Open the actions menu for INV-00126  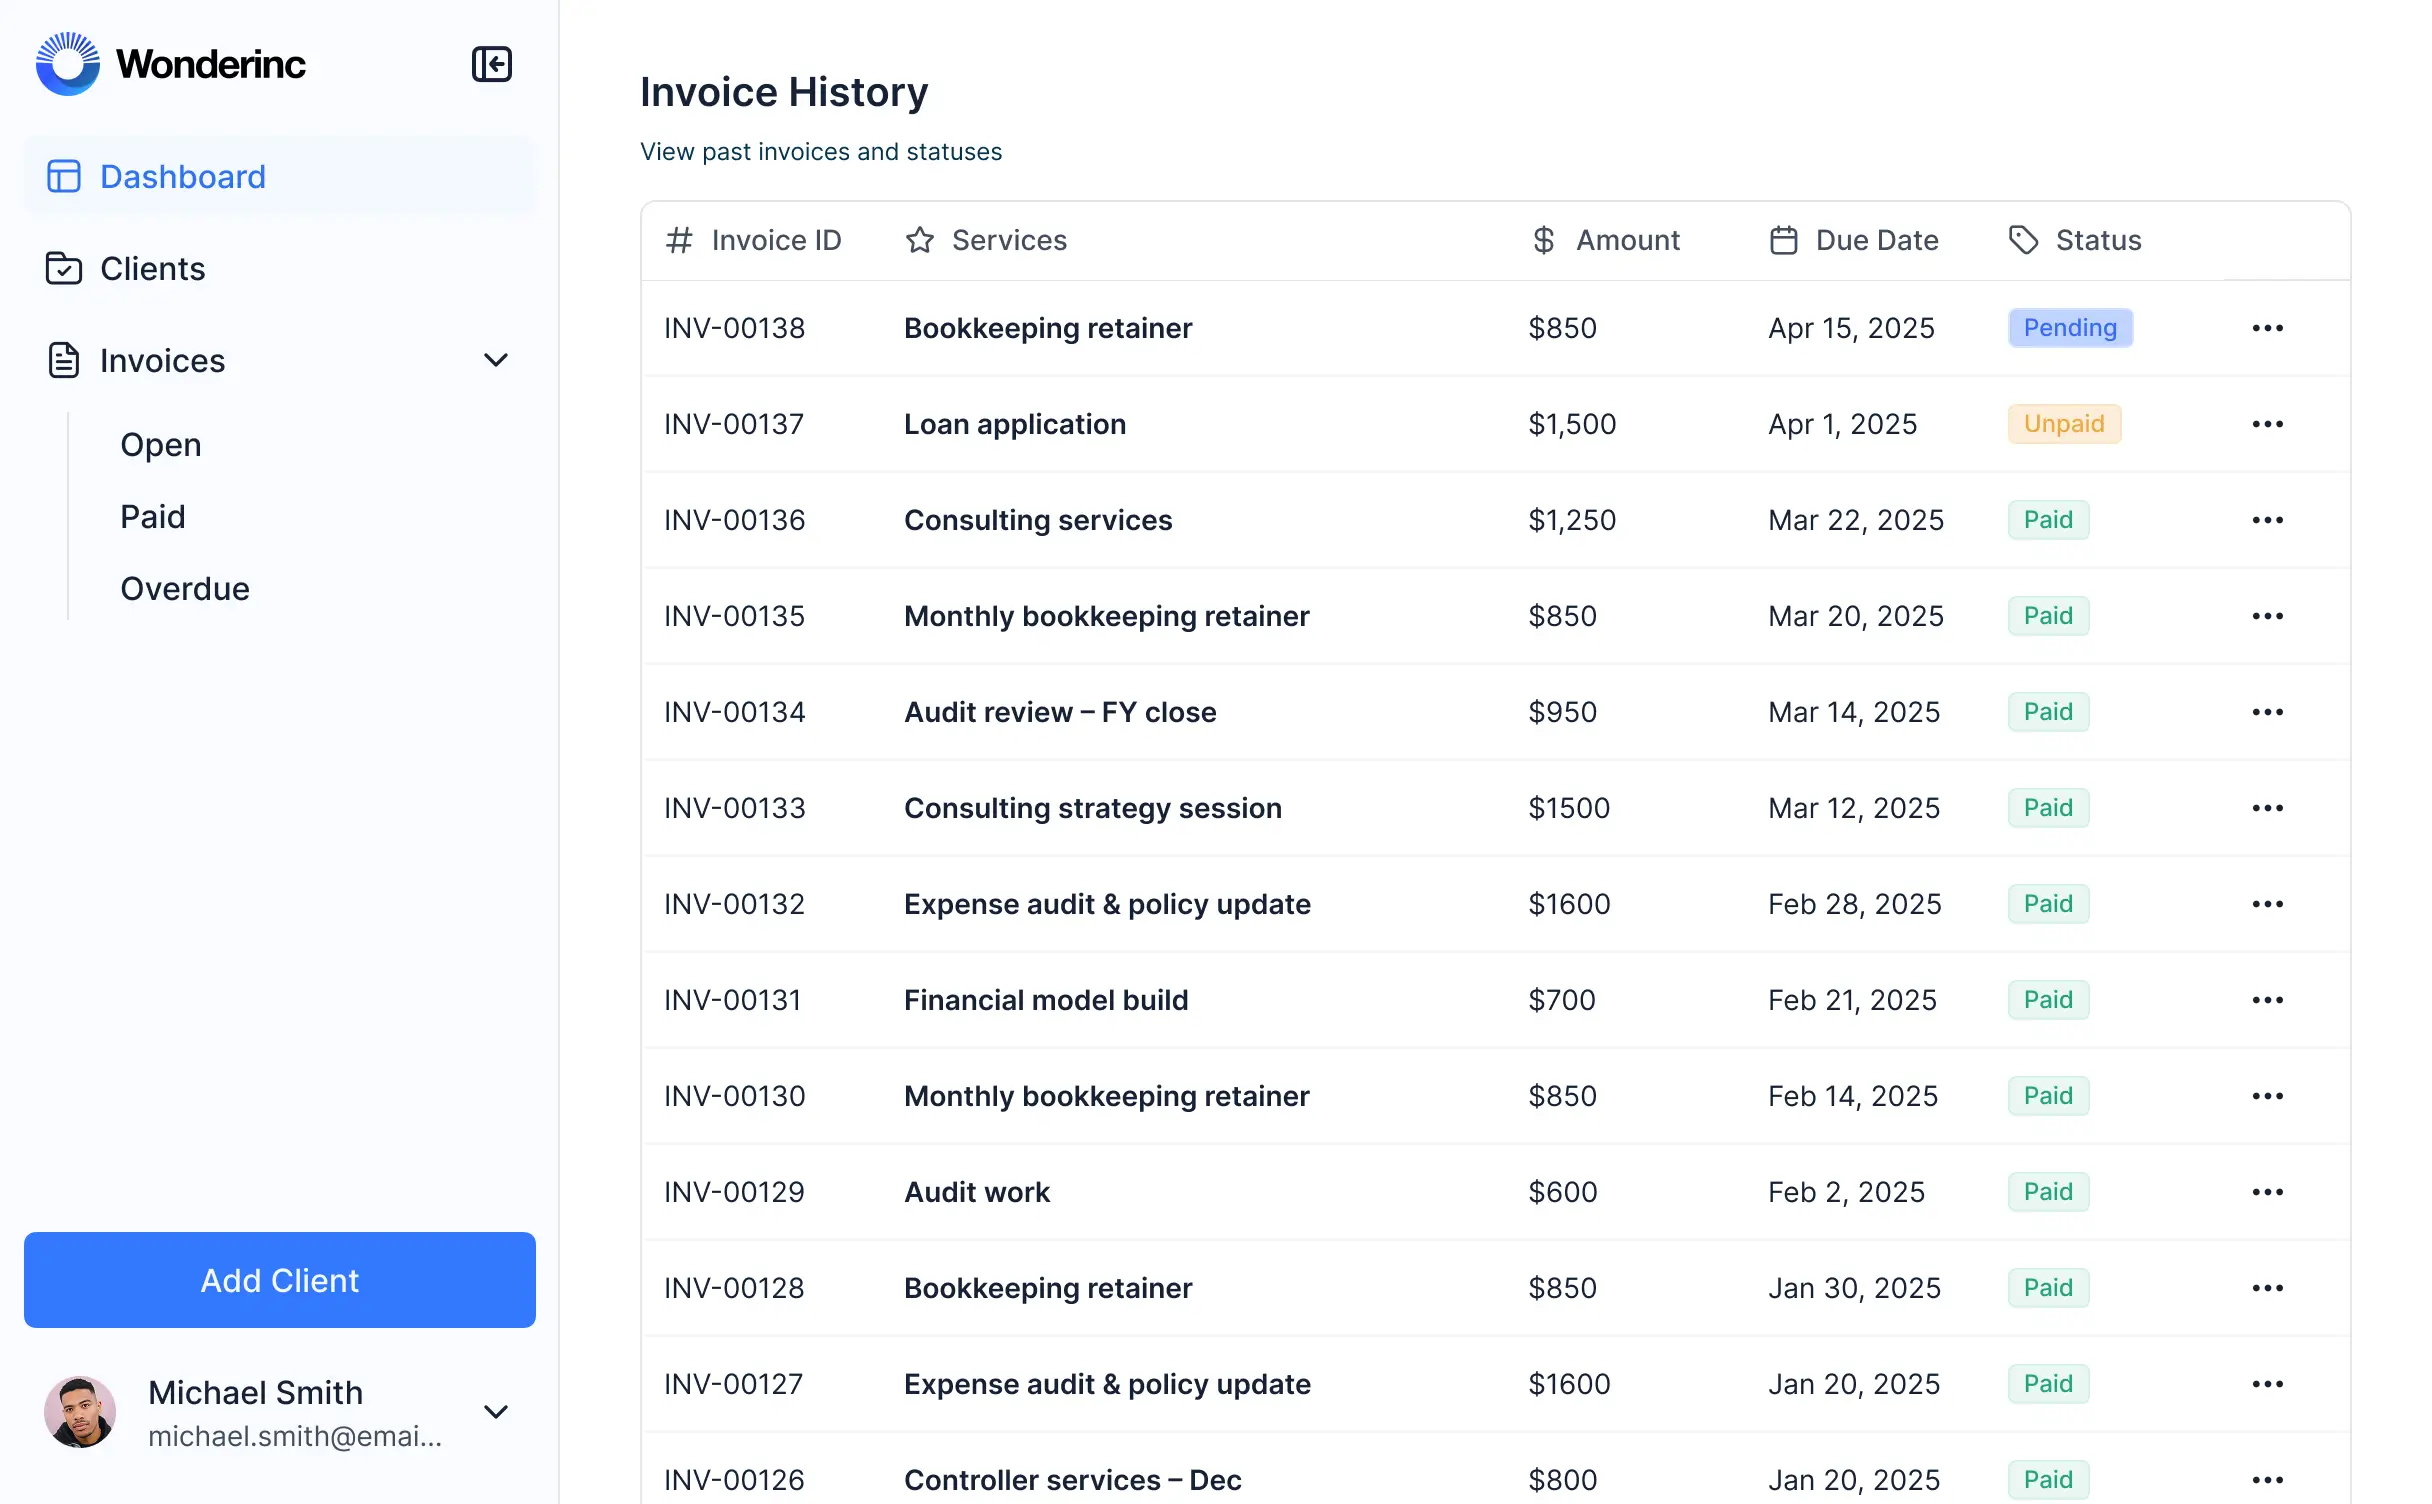point(2268,1479)
